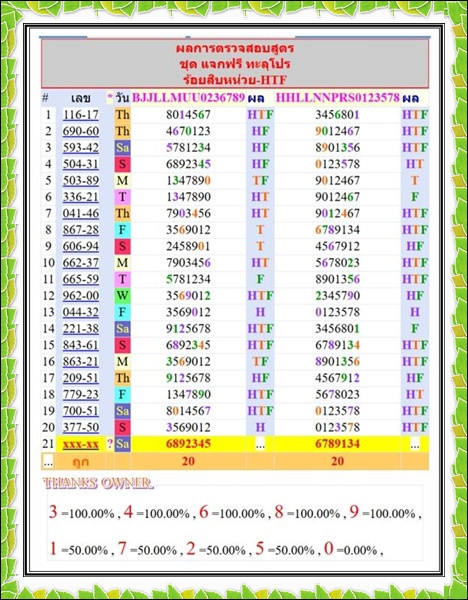This screenshot has width=468, height=600.
Task: Click the question mark in row 21
Action: [x=110, y=444]
